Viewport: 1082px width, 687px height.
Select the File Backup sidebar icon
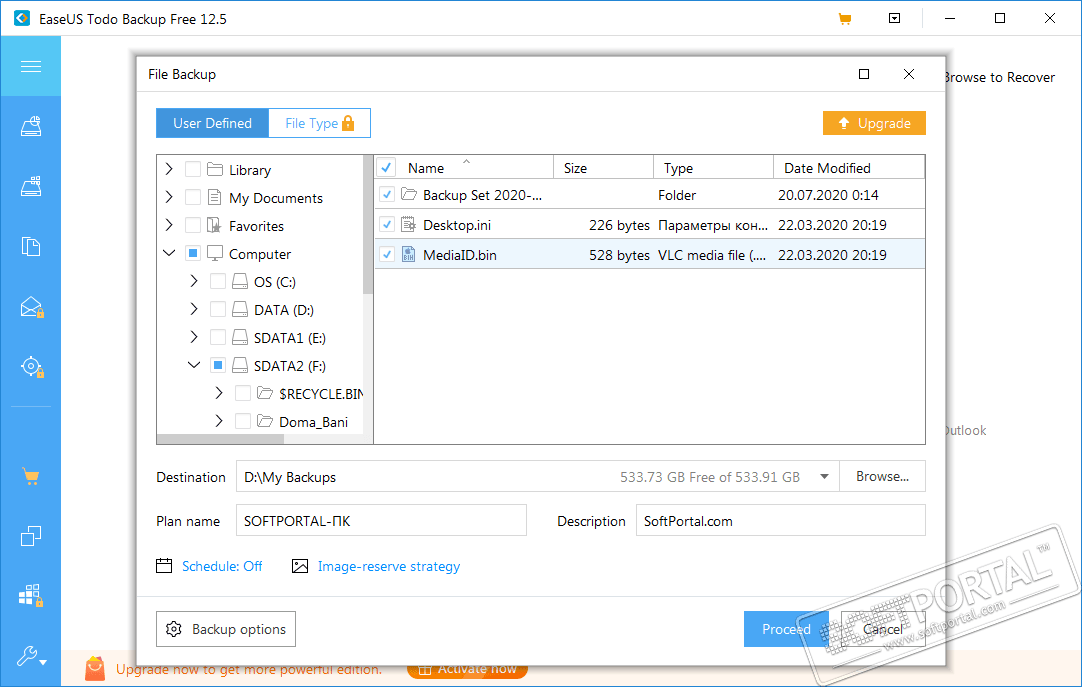point(31,246)
